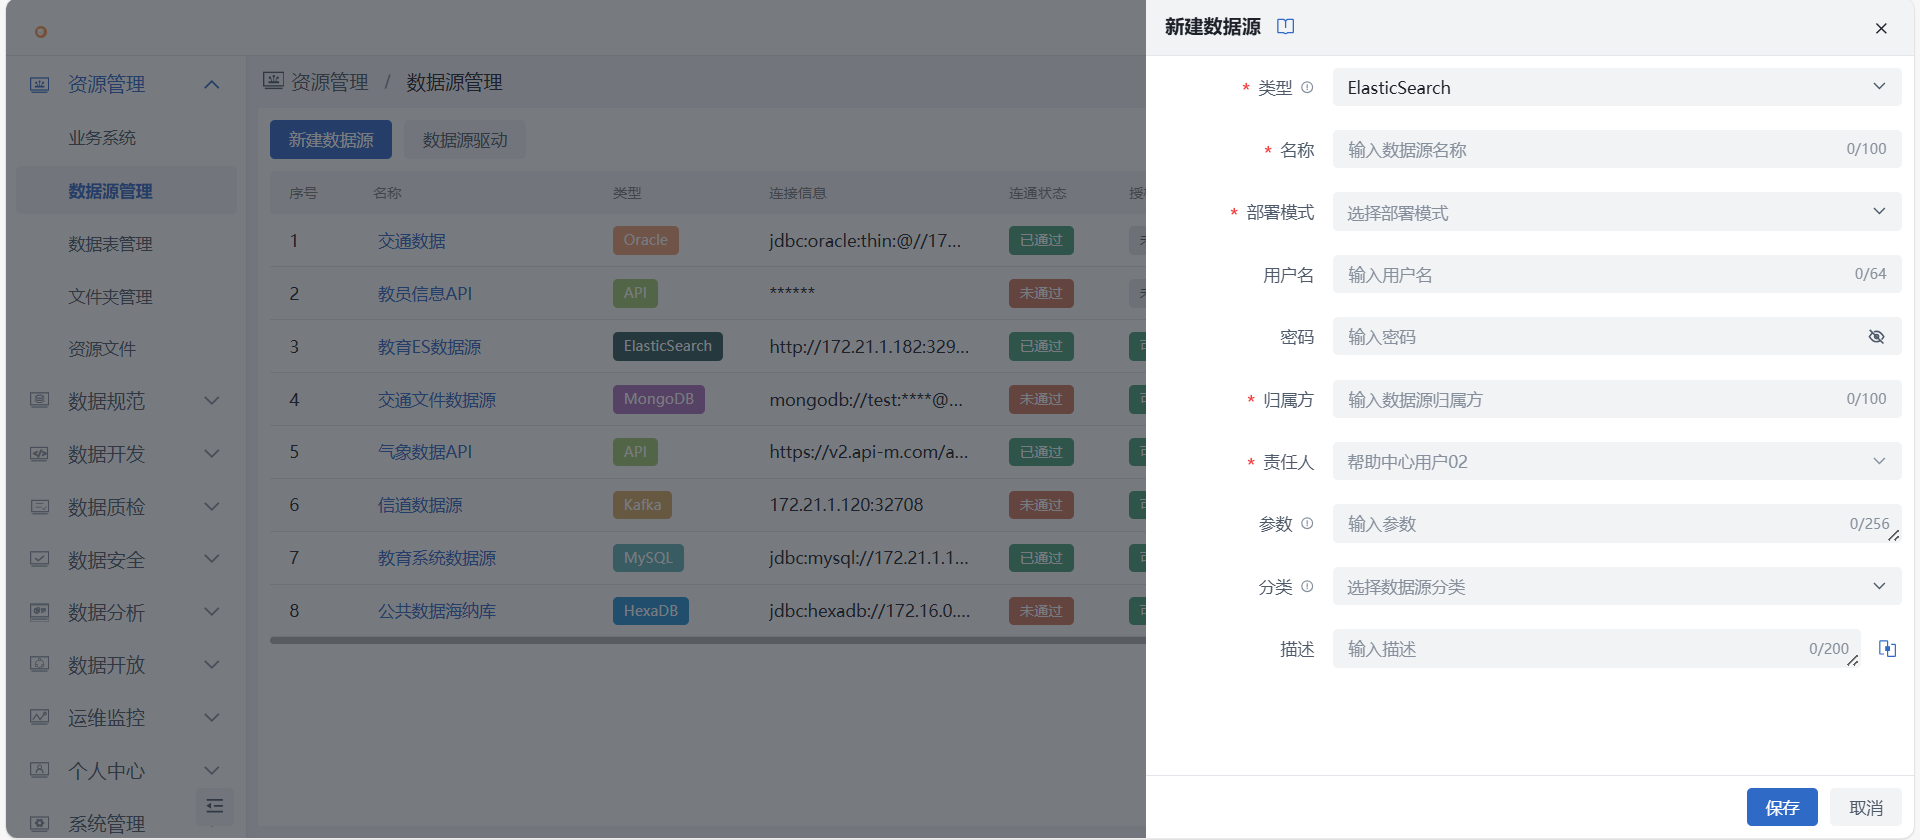Click the info icon next to 分类 label

pos(1307,586)
